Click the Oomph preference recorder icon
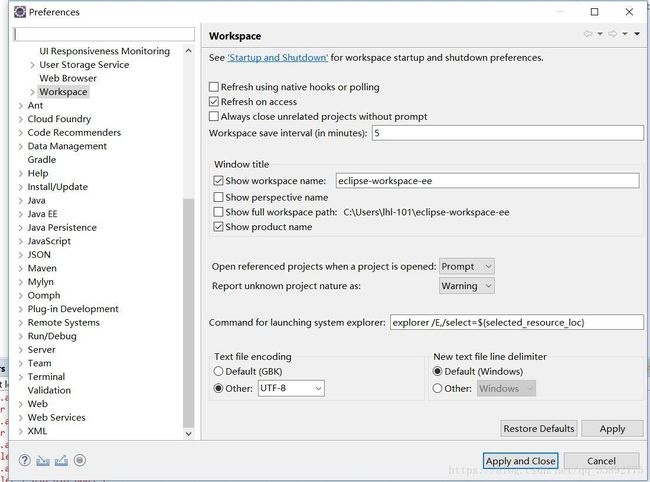This screenshot has width=650, height=482. pyautogui.click(x=80, y=460)
